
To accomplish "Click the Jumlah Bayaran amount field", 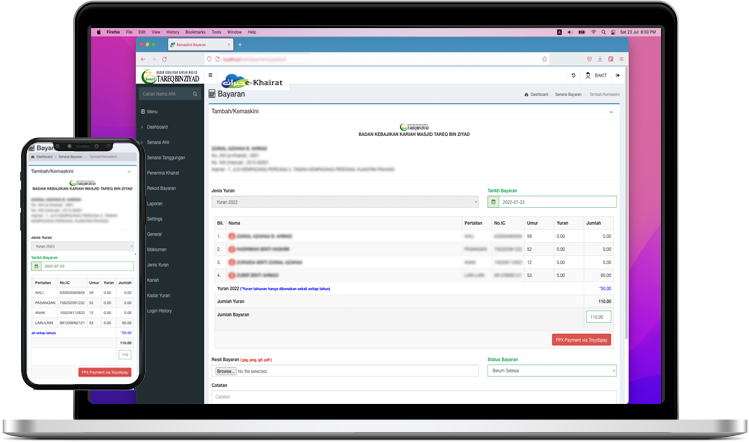I will pyautogui.click(x=598, y=317).
